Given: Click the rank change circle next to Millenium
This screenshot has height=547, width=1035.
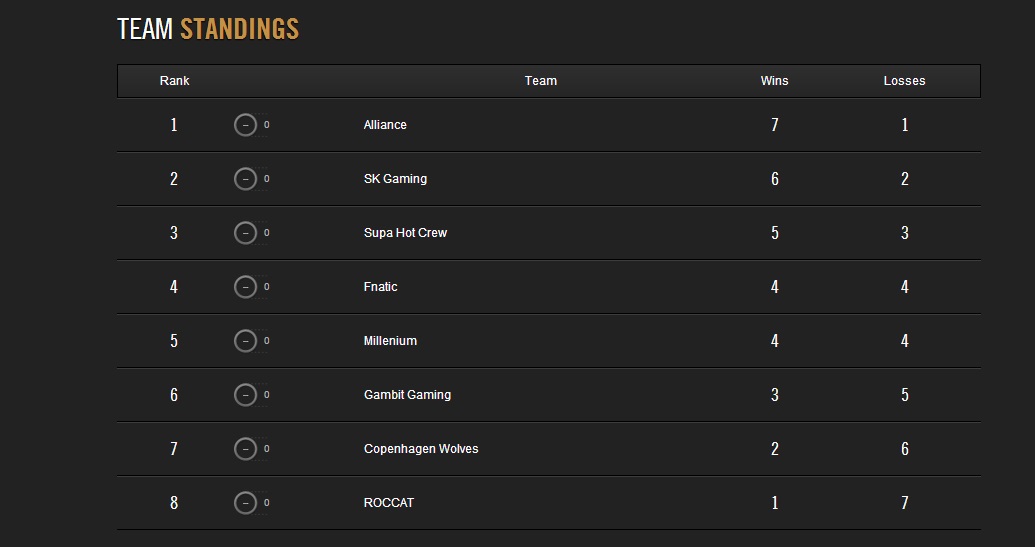Looking at the screenshot, I should (245, 341).
